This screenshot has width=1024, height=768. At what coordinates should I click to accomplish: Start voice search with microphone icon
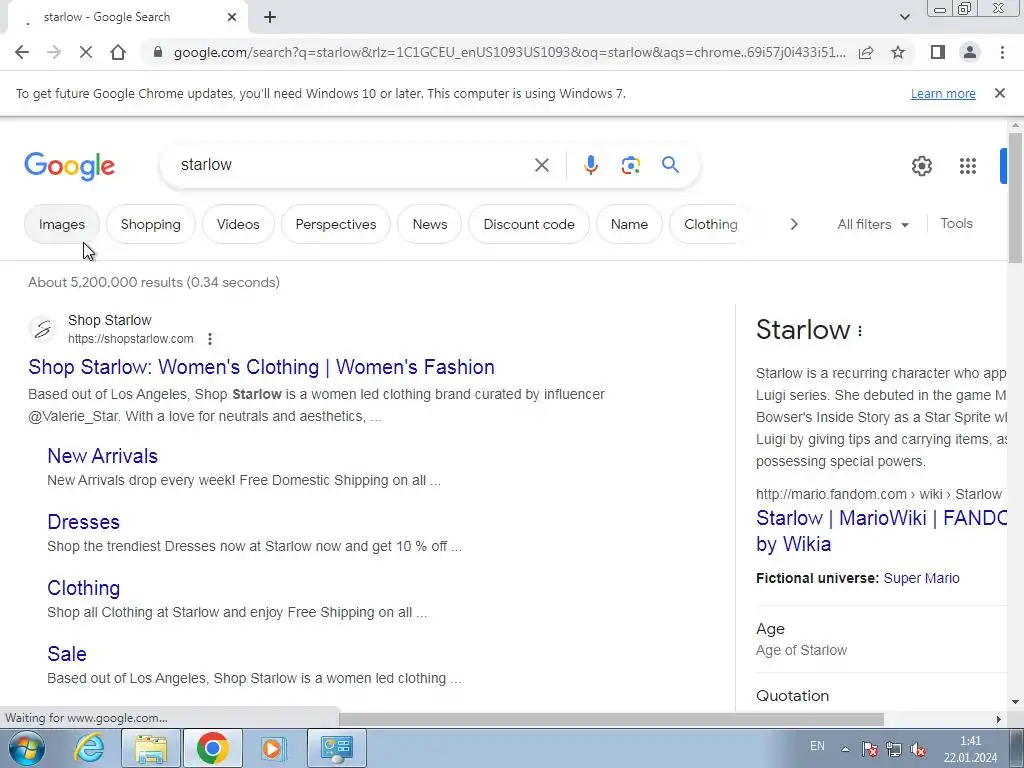[590, 165]
